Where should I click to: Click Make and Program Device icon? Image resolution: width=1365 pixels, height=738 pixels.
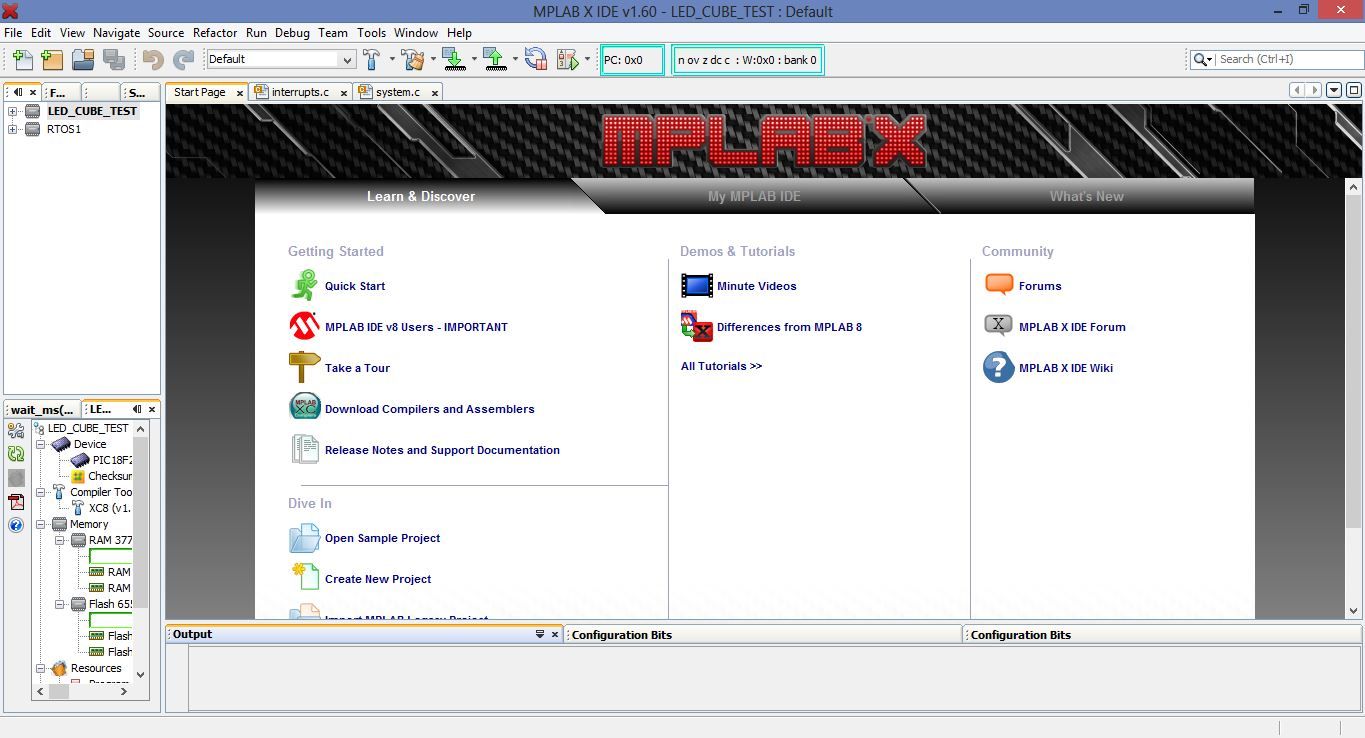click(x=455, y=60)
